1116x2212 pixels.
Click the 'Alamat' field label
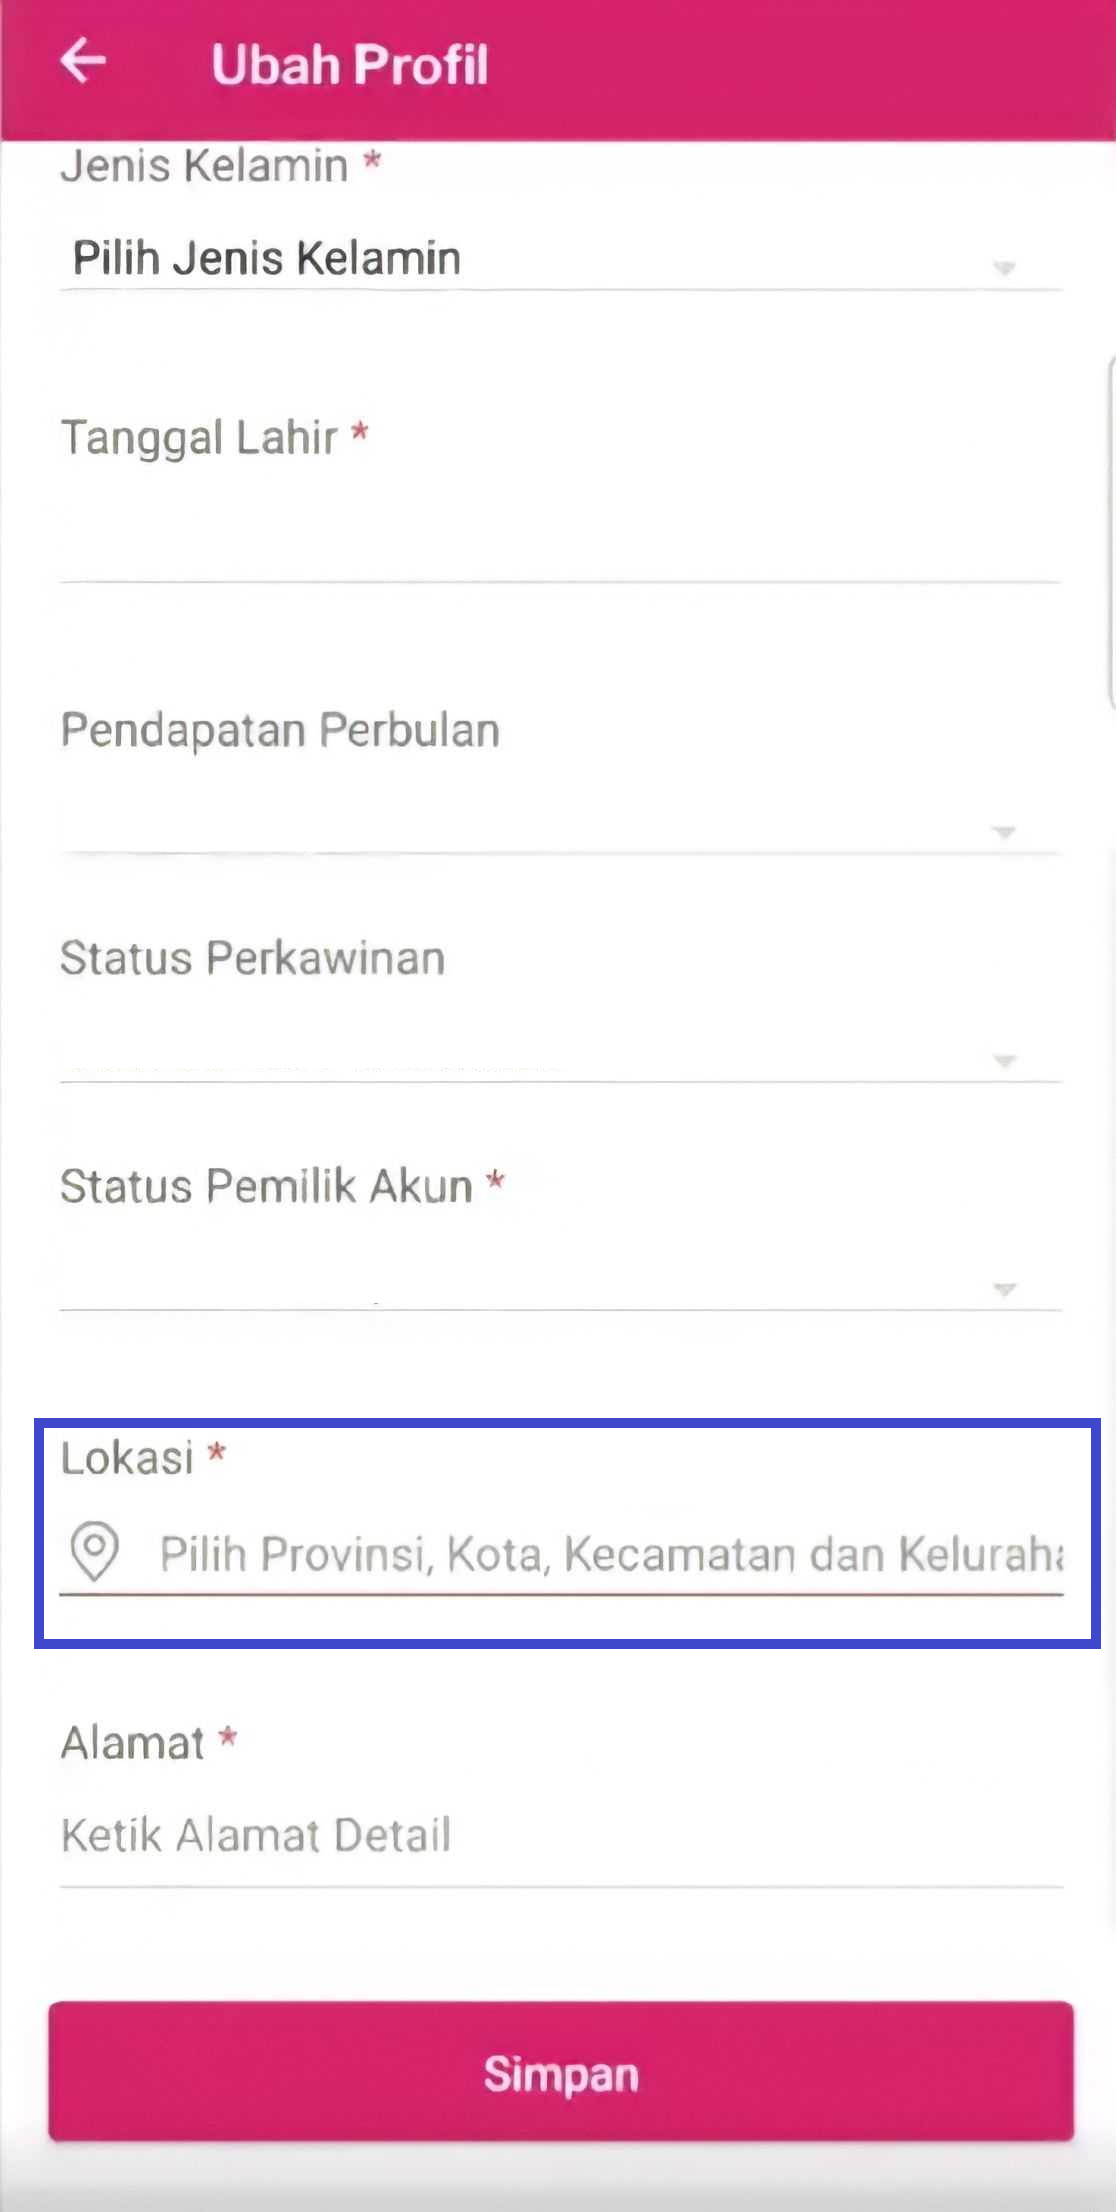133,1743
